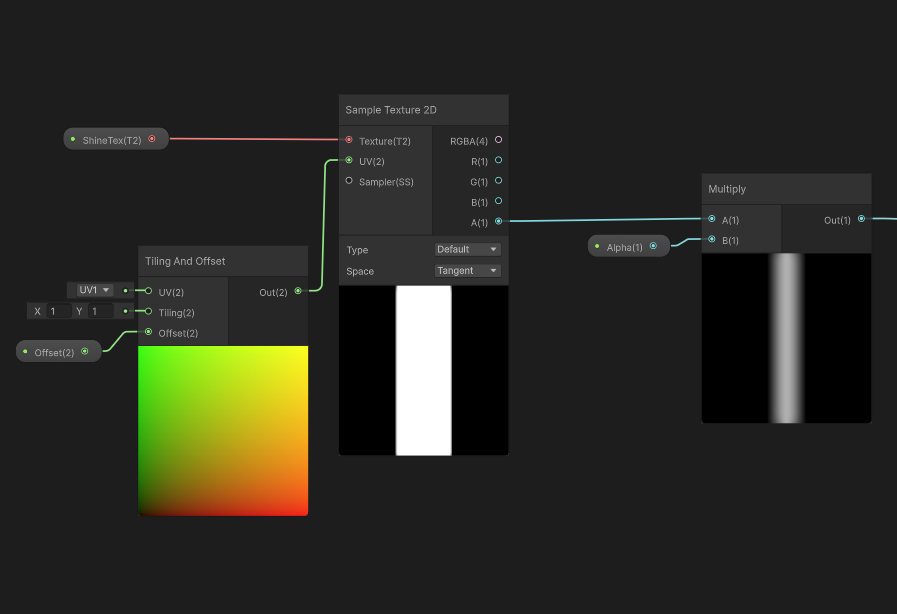This screenshot has height=614, width=897.
Task: Click the output dot on Offset(2) node
Action: 85,351
